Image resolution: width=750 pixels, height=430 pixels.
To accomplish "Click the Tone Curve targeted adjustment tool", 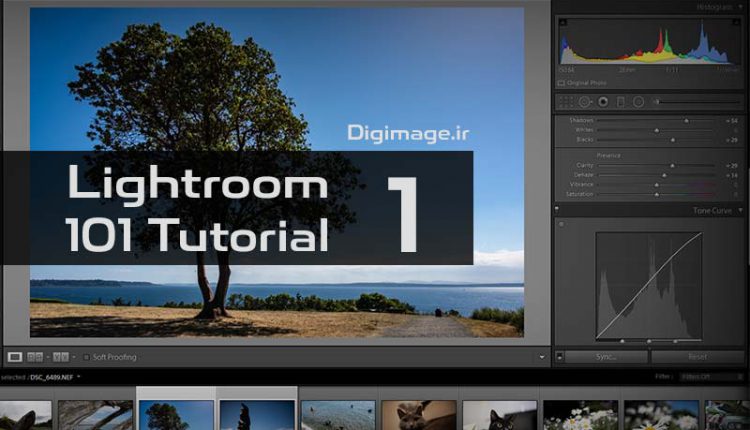I will (x=561, y=225).
